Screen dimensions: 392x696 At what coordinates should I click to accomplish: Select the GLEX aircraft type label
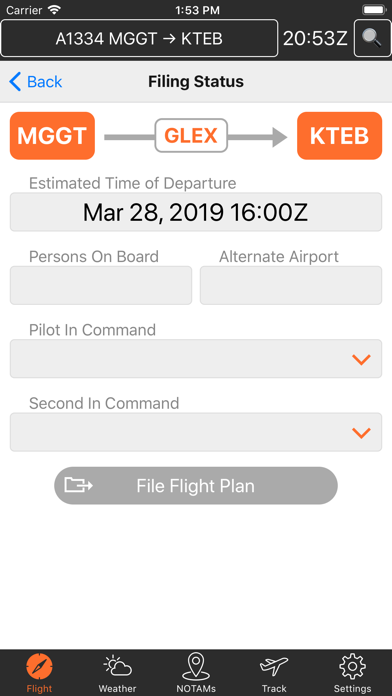(191, 135)
